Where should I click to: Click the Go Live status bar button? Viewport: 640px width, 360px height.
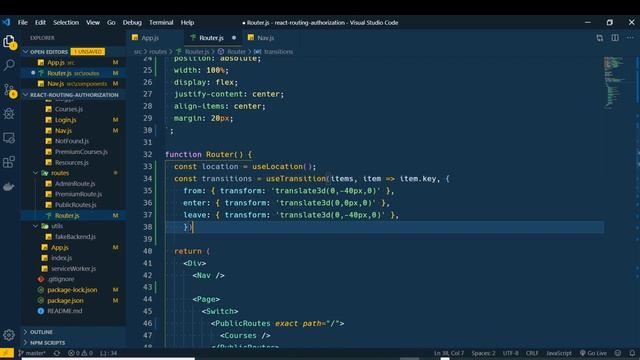[593, 353]
